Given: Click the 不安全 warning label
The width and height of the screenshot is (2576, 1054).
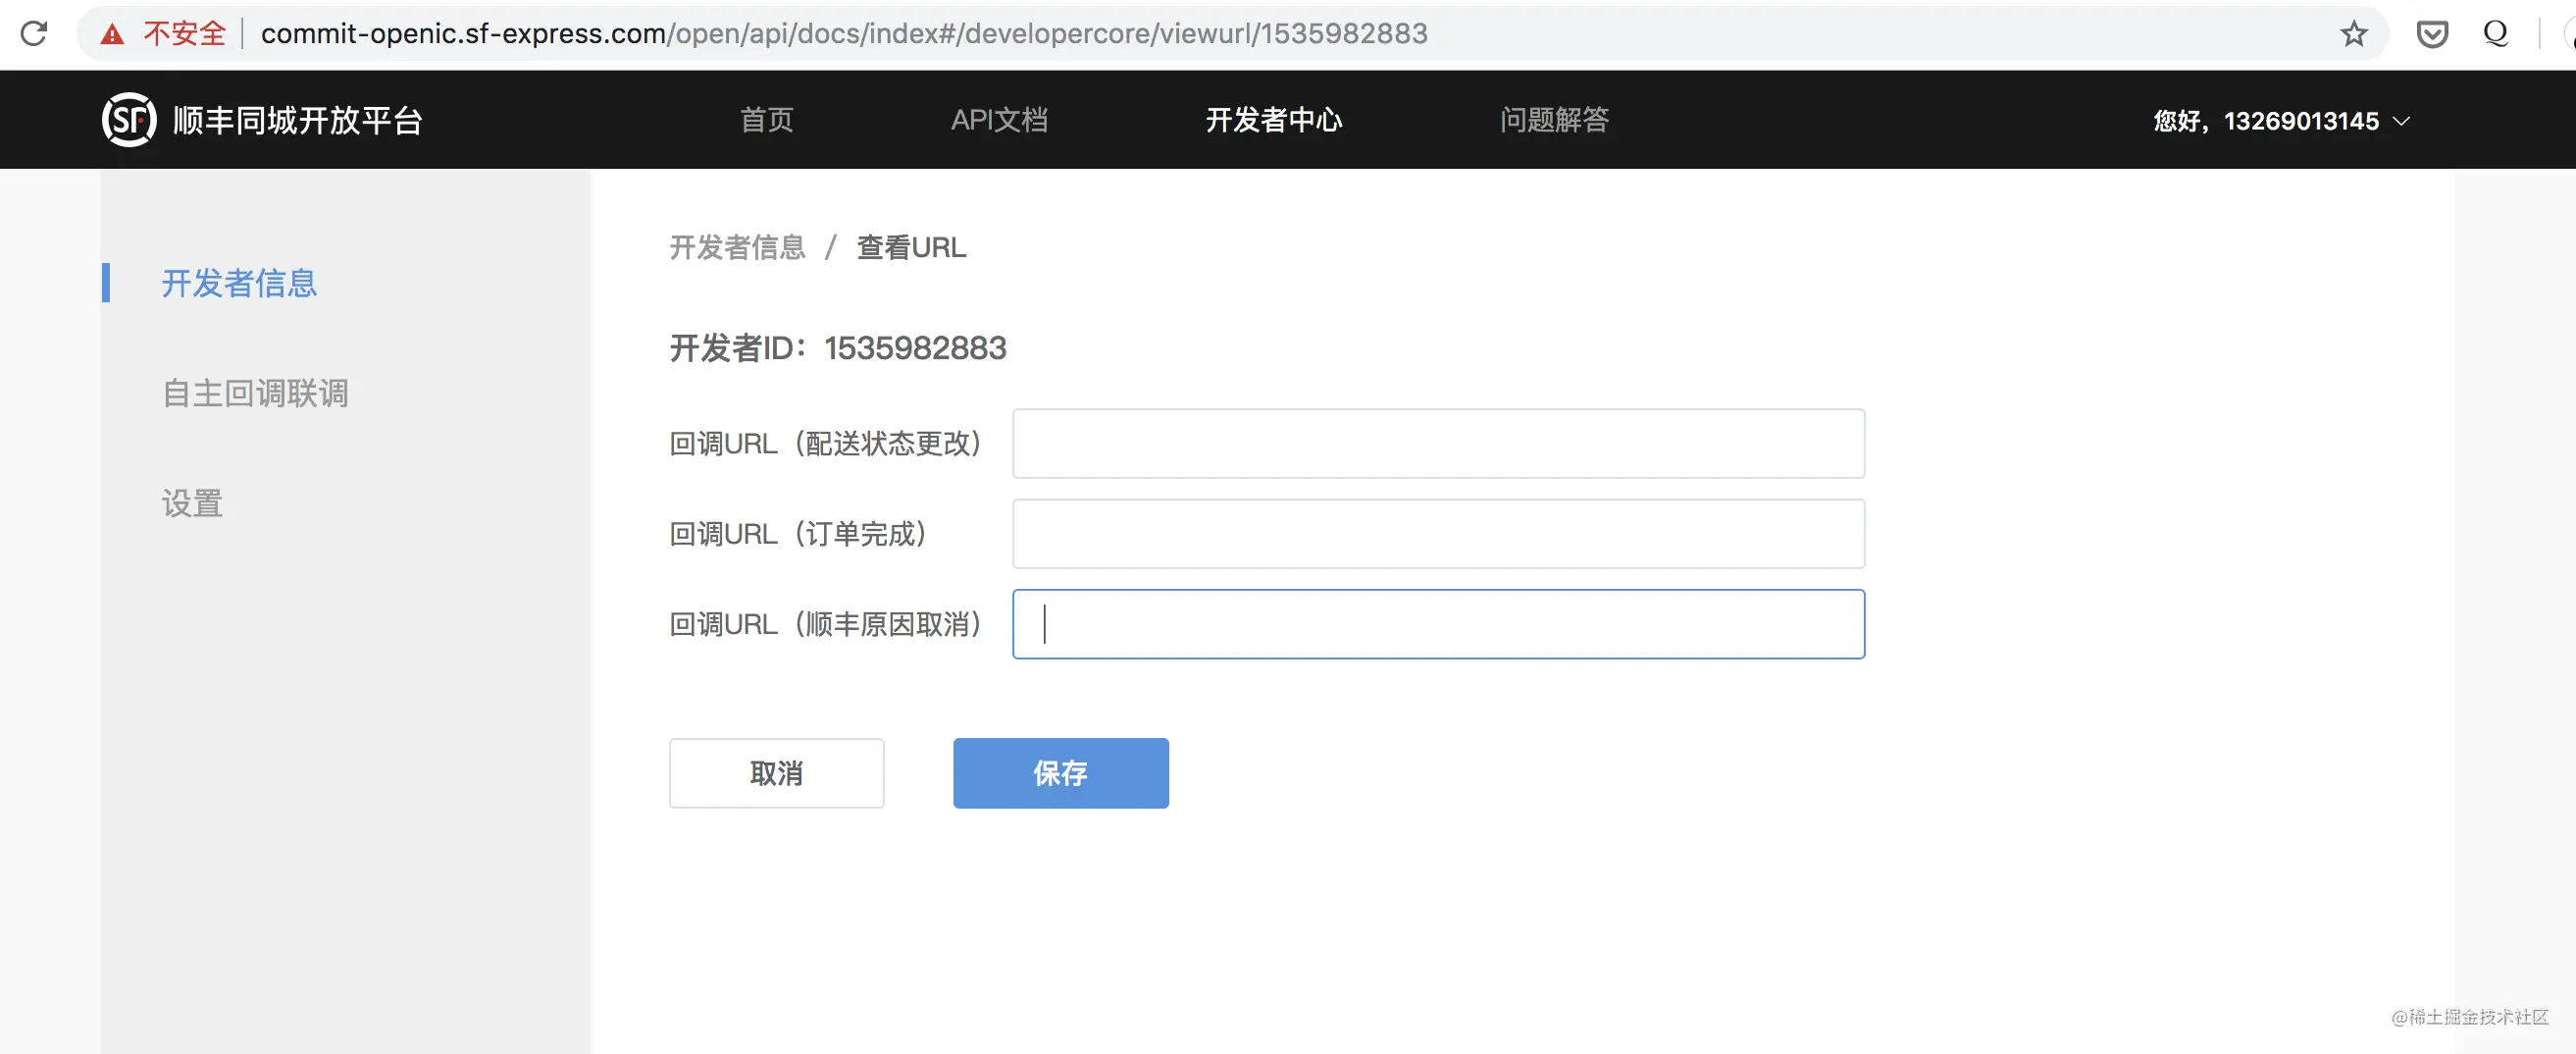Looking at the screenshot, I should tap(185, 34).
